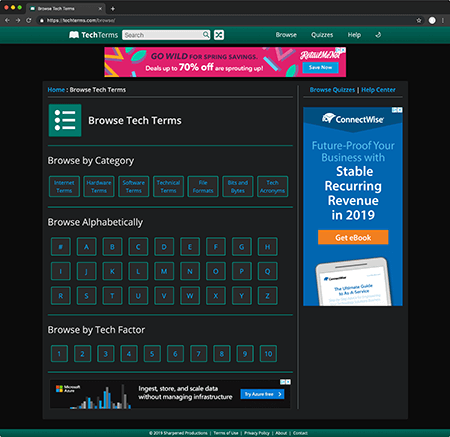Browse terms starting with letter S
The height and width of the screenshot is (437, 450).
pyautogui.click(x=87, y=296)
